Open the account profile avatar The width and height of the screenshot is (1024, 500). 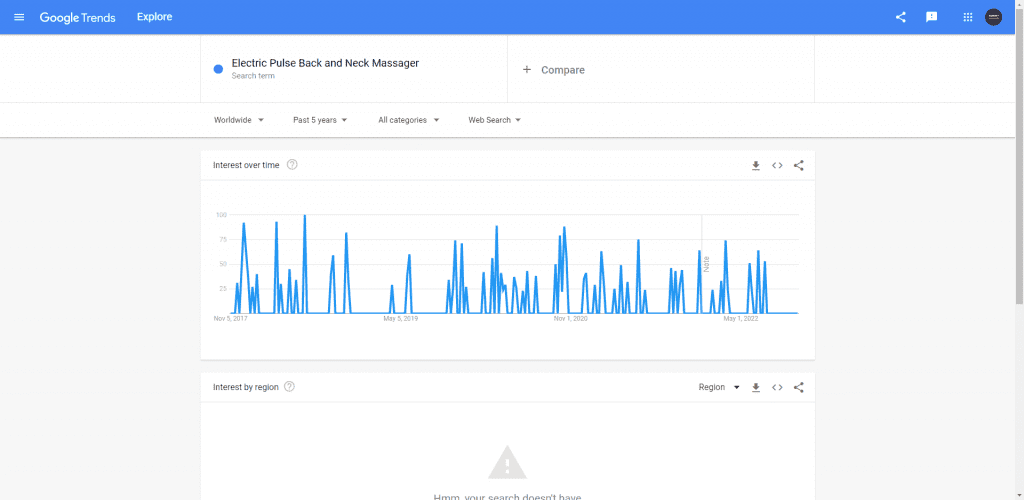point(993,17)
